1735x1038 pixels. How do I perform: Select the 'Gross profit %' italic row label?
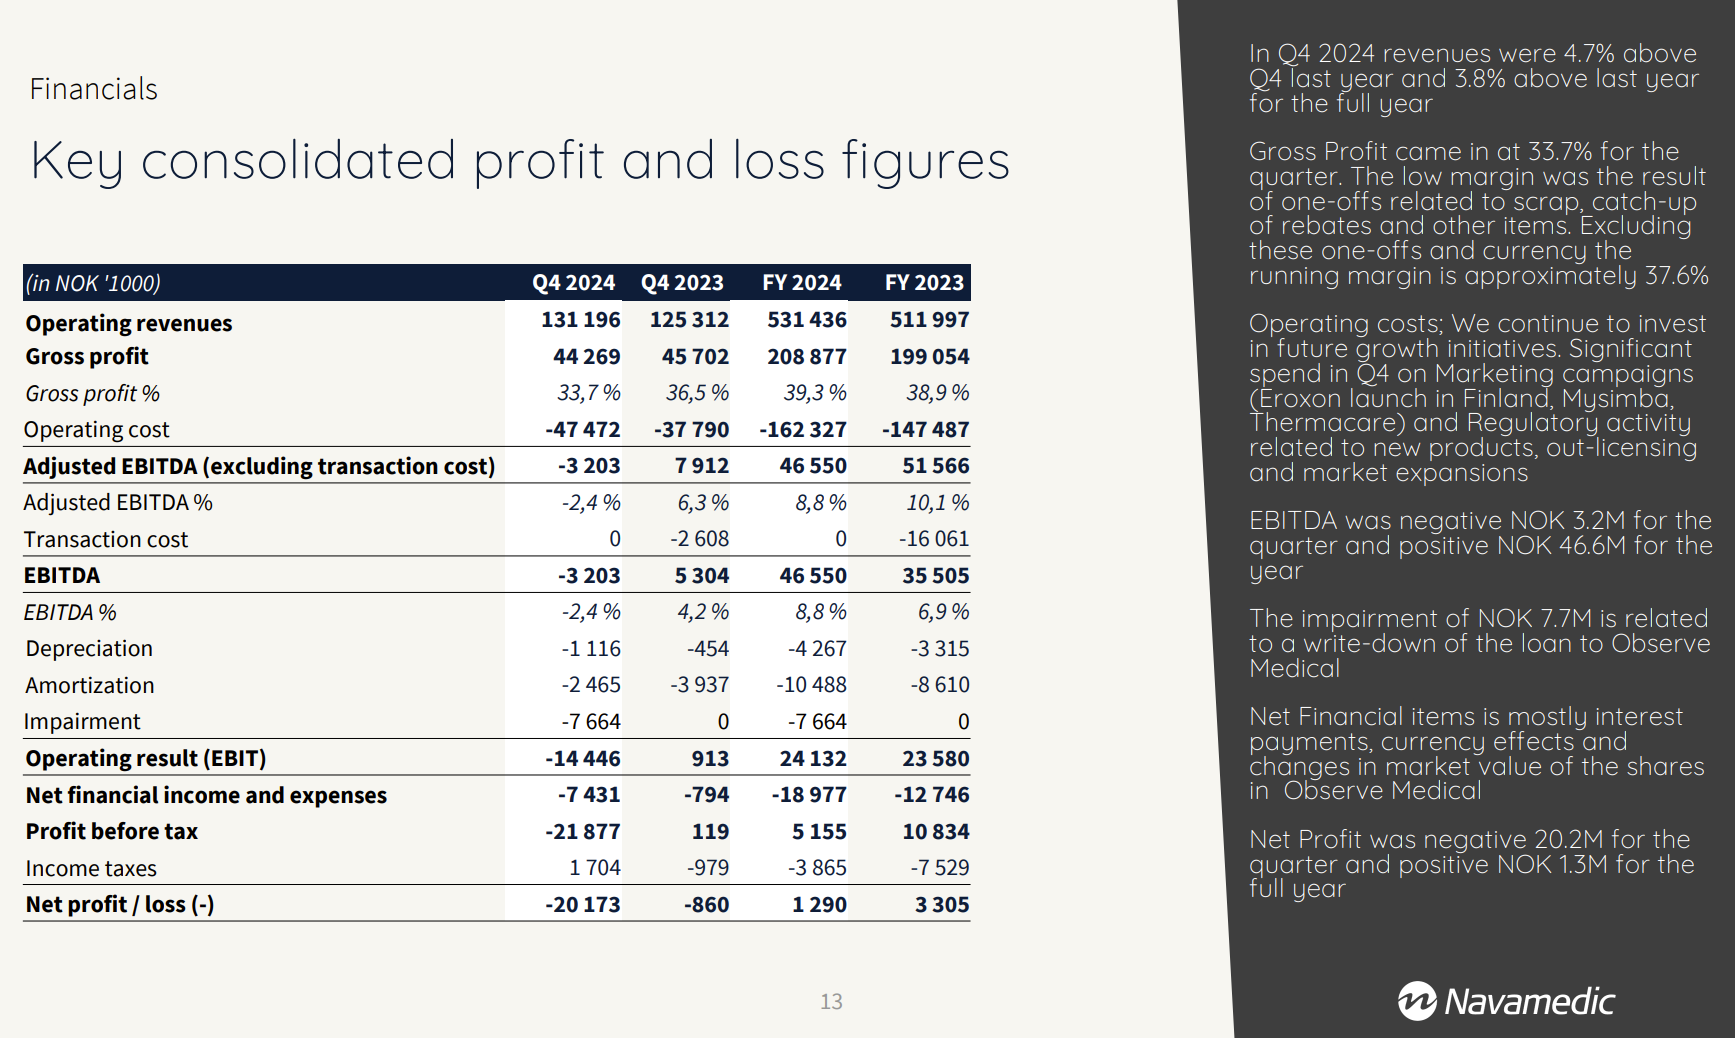93,393
